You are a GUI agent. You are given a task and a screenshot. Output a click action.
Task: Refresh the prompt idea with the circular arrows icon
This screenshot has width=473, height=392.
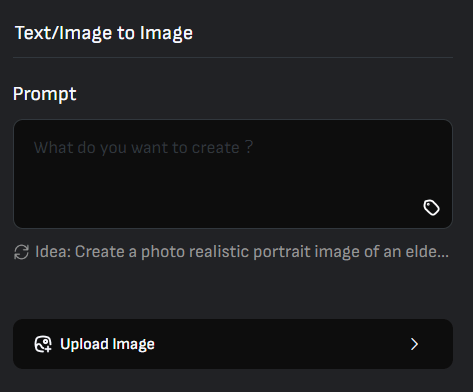(21, 252)
